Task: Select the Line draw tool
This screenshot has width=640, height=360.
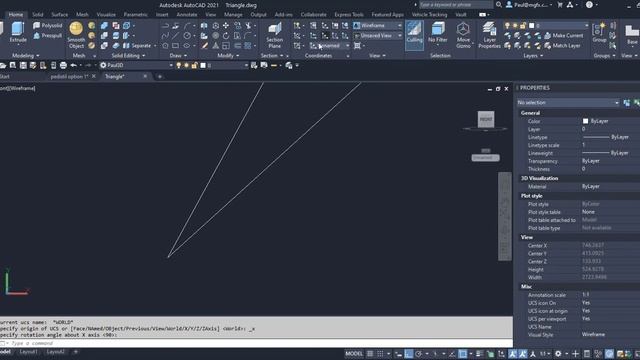Action: tap(176, 36)
